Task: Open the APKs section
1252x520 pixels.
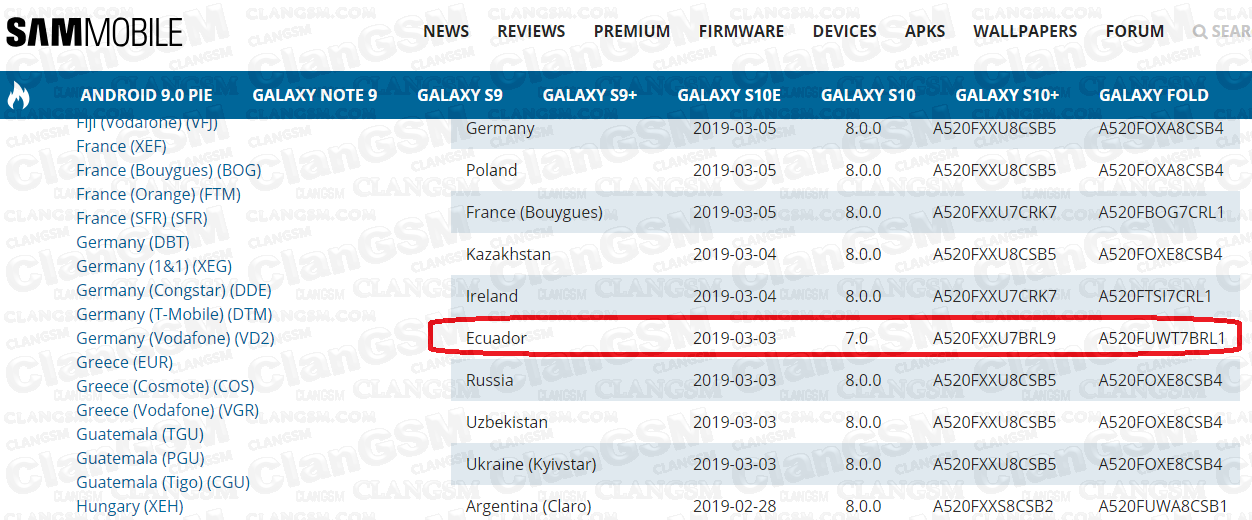Action: [925, 31]
